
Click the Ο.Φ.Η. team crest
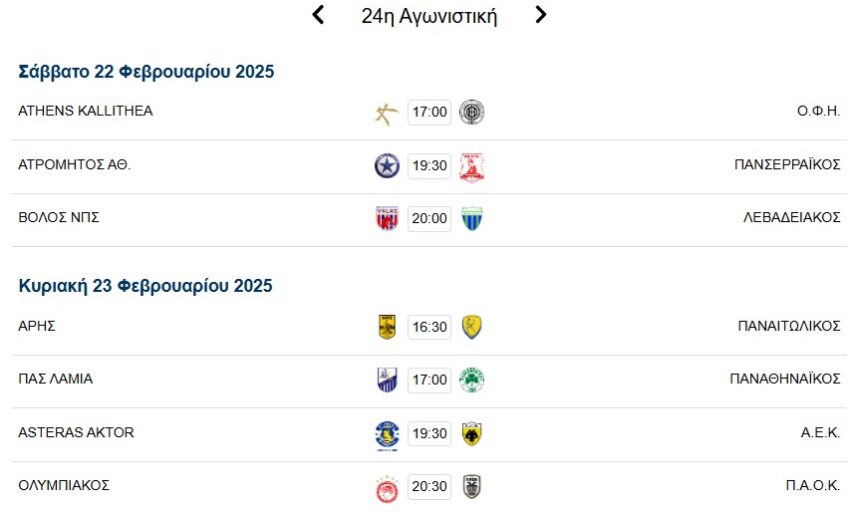[472, 112]
